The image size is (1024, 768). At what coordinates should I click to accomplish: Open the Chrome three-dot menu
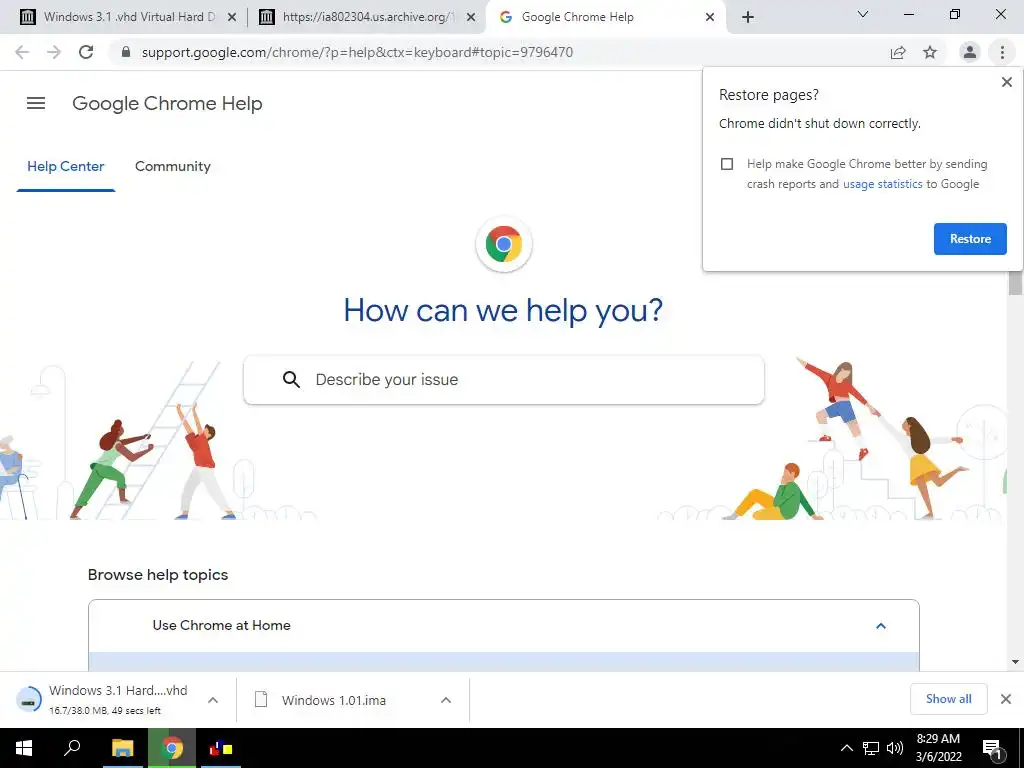1002,52
